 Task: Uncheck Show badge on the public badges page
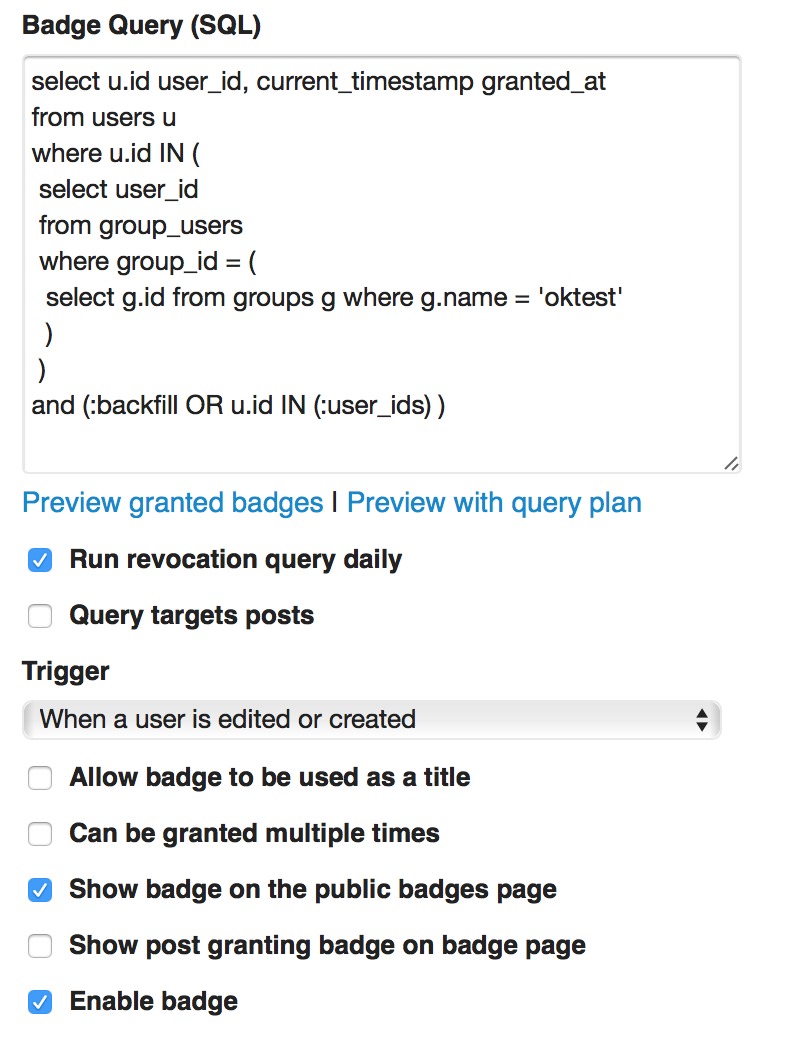pyautogui.click(x=40, y=890)
